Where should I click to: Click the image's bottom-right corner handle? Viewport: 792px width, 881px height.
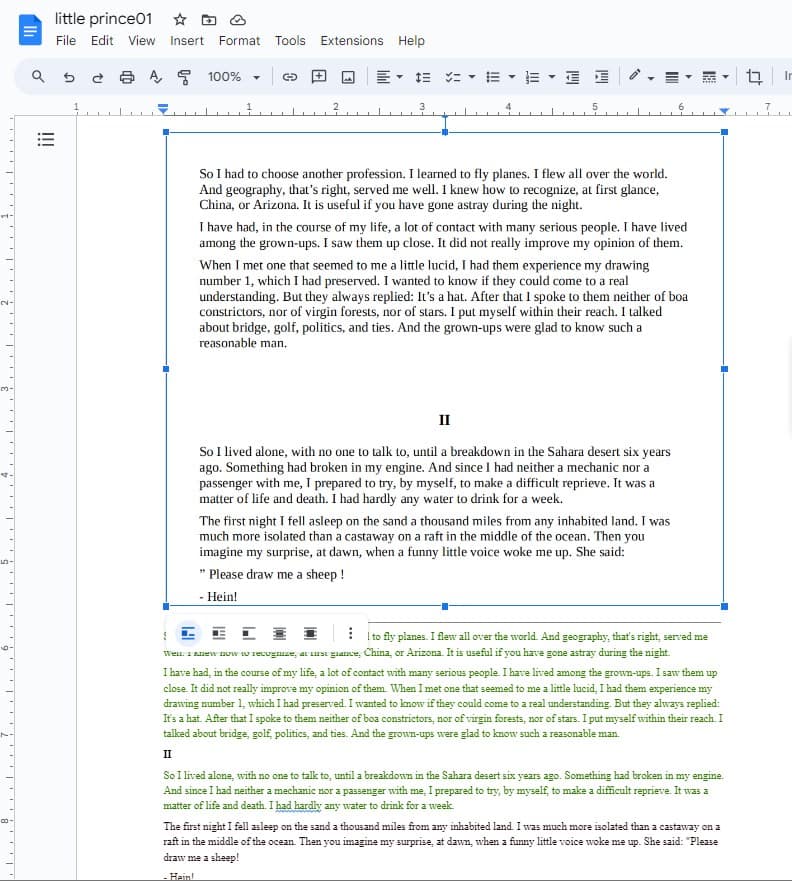pos(725,606)
